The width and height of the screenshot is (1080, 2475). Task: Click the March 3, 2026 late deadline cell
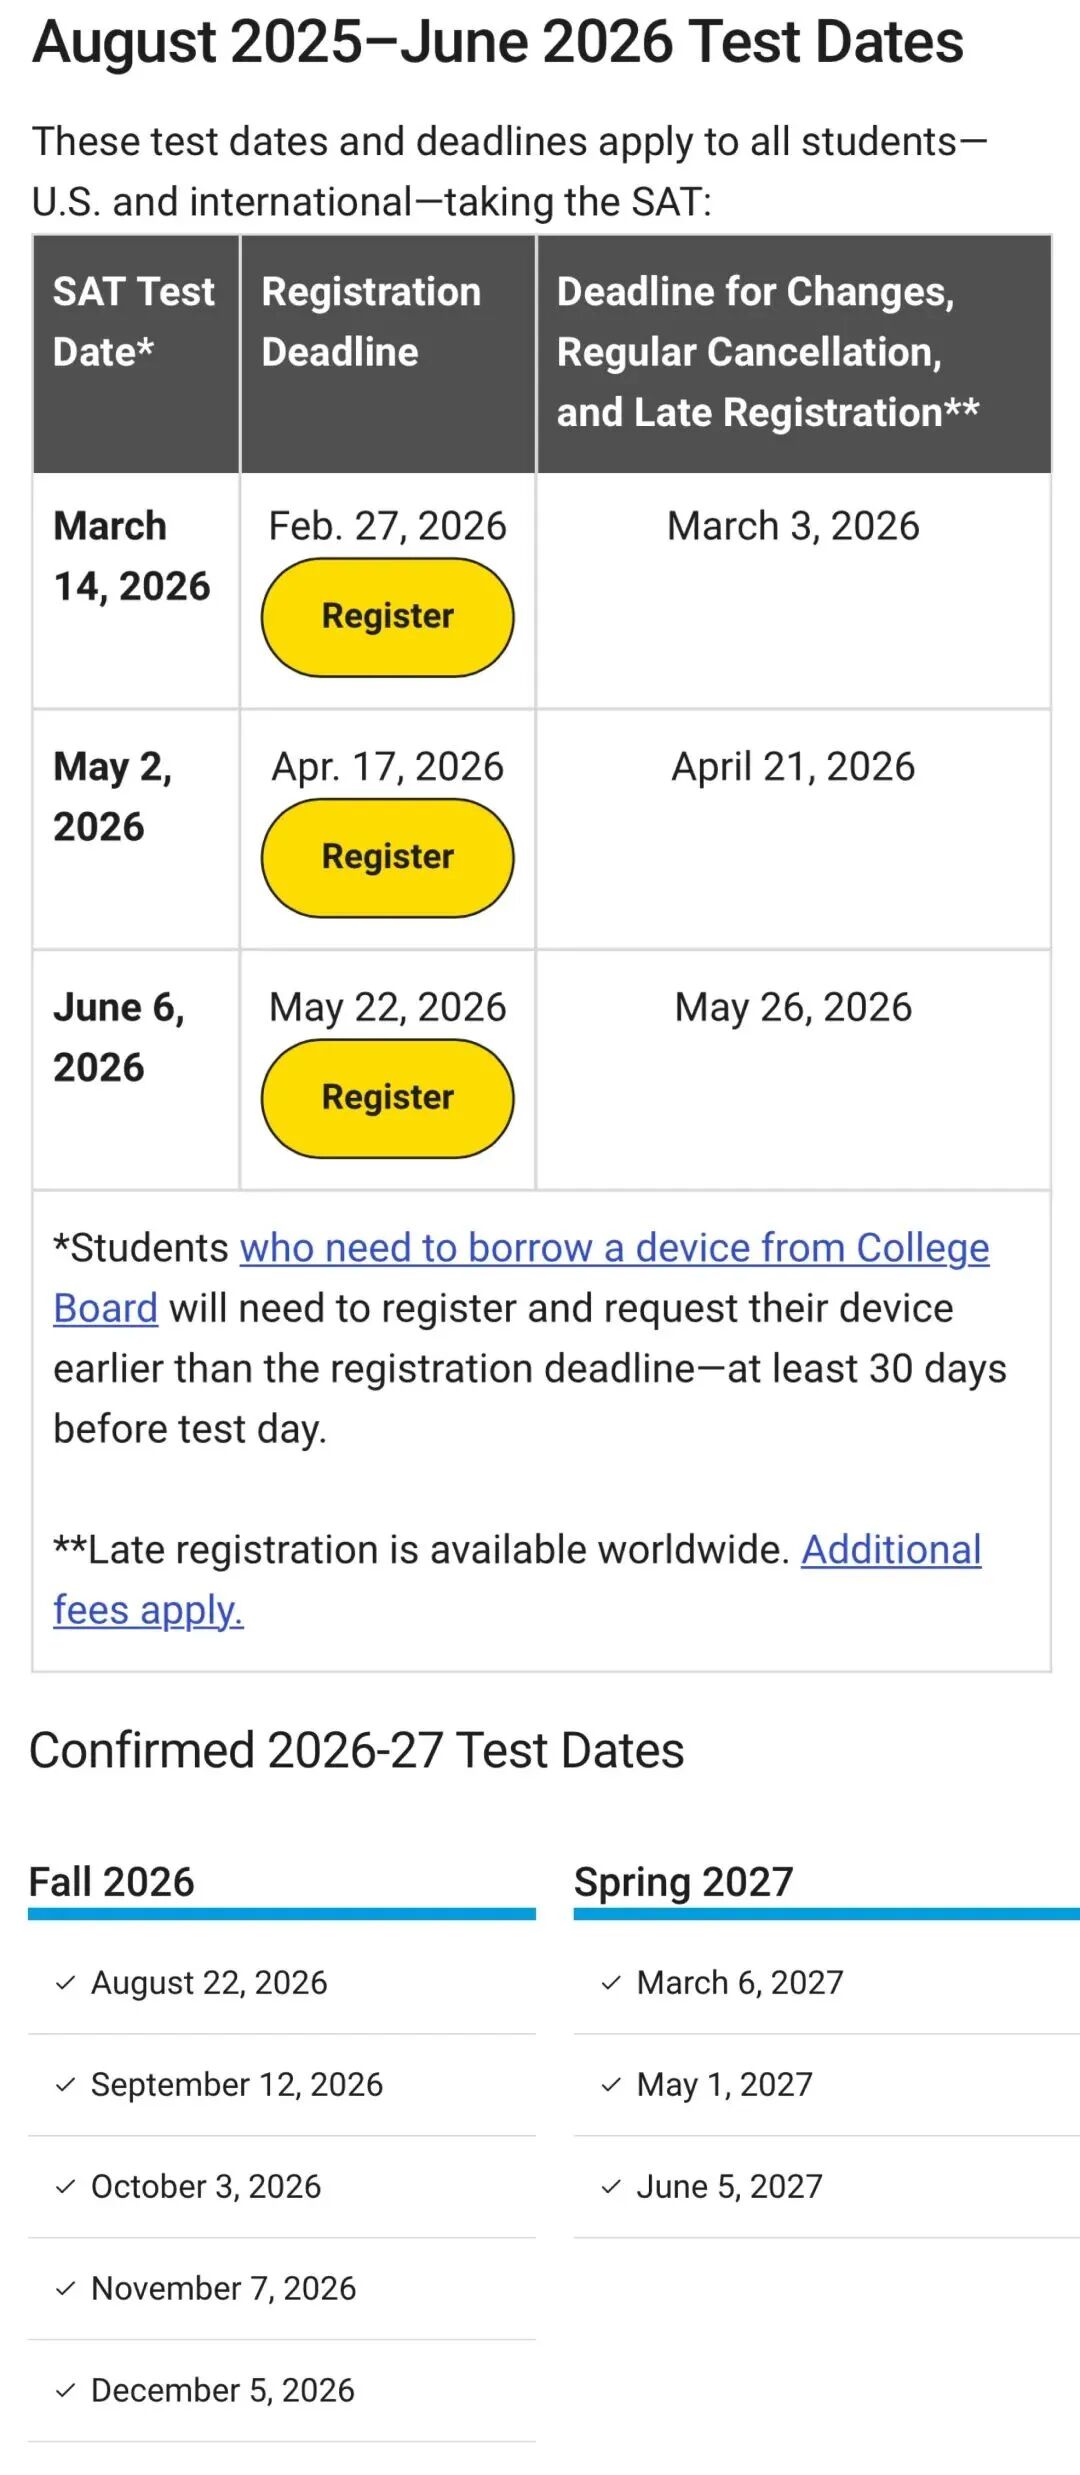(793, 526)
